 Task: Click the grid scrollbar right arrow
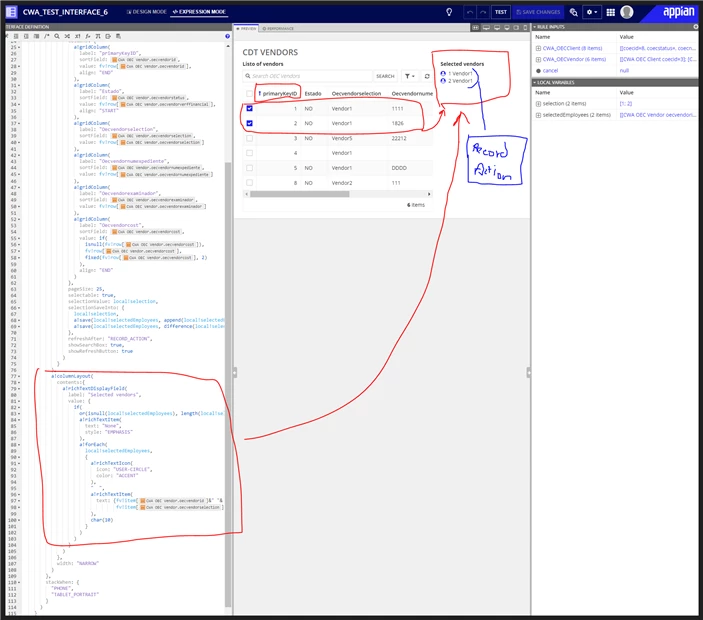tap(429, 194)
